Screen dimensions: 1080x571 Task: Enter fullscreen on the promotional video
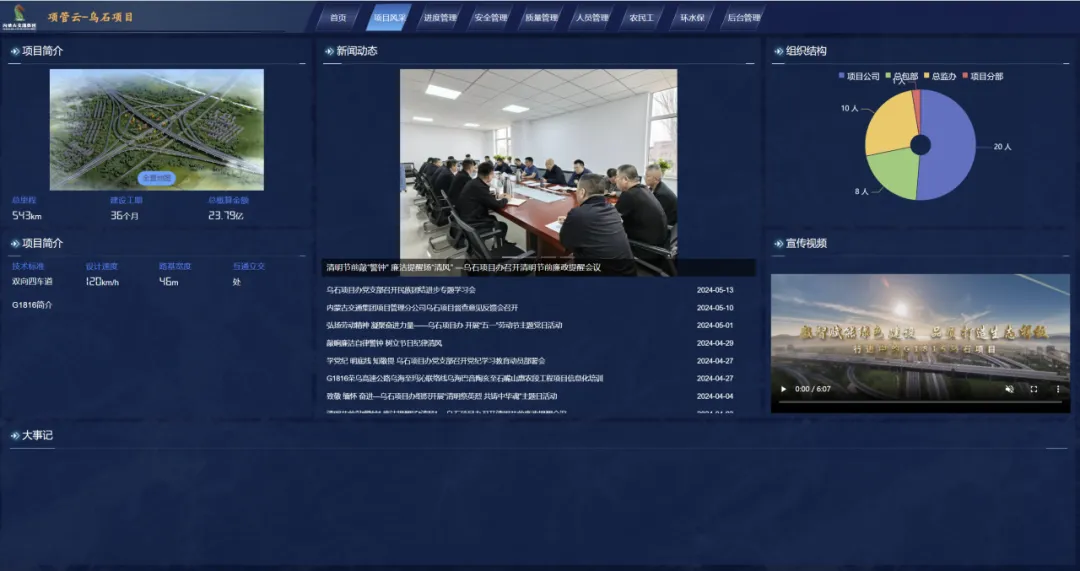pyautogui.click(x=1034, y=389)
